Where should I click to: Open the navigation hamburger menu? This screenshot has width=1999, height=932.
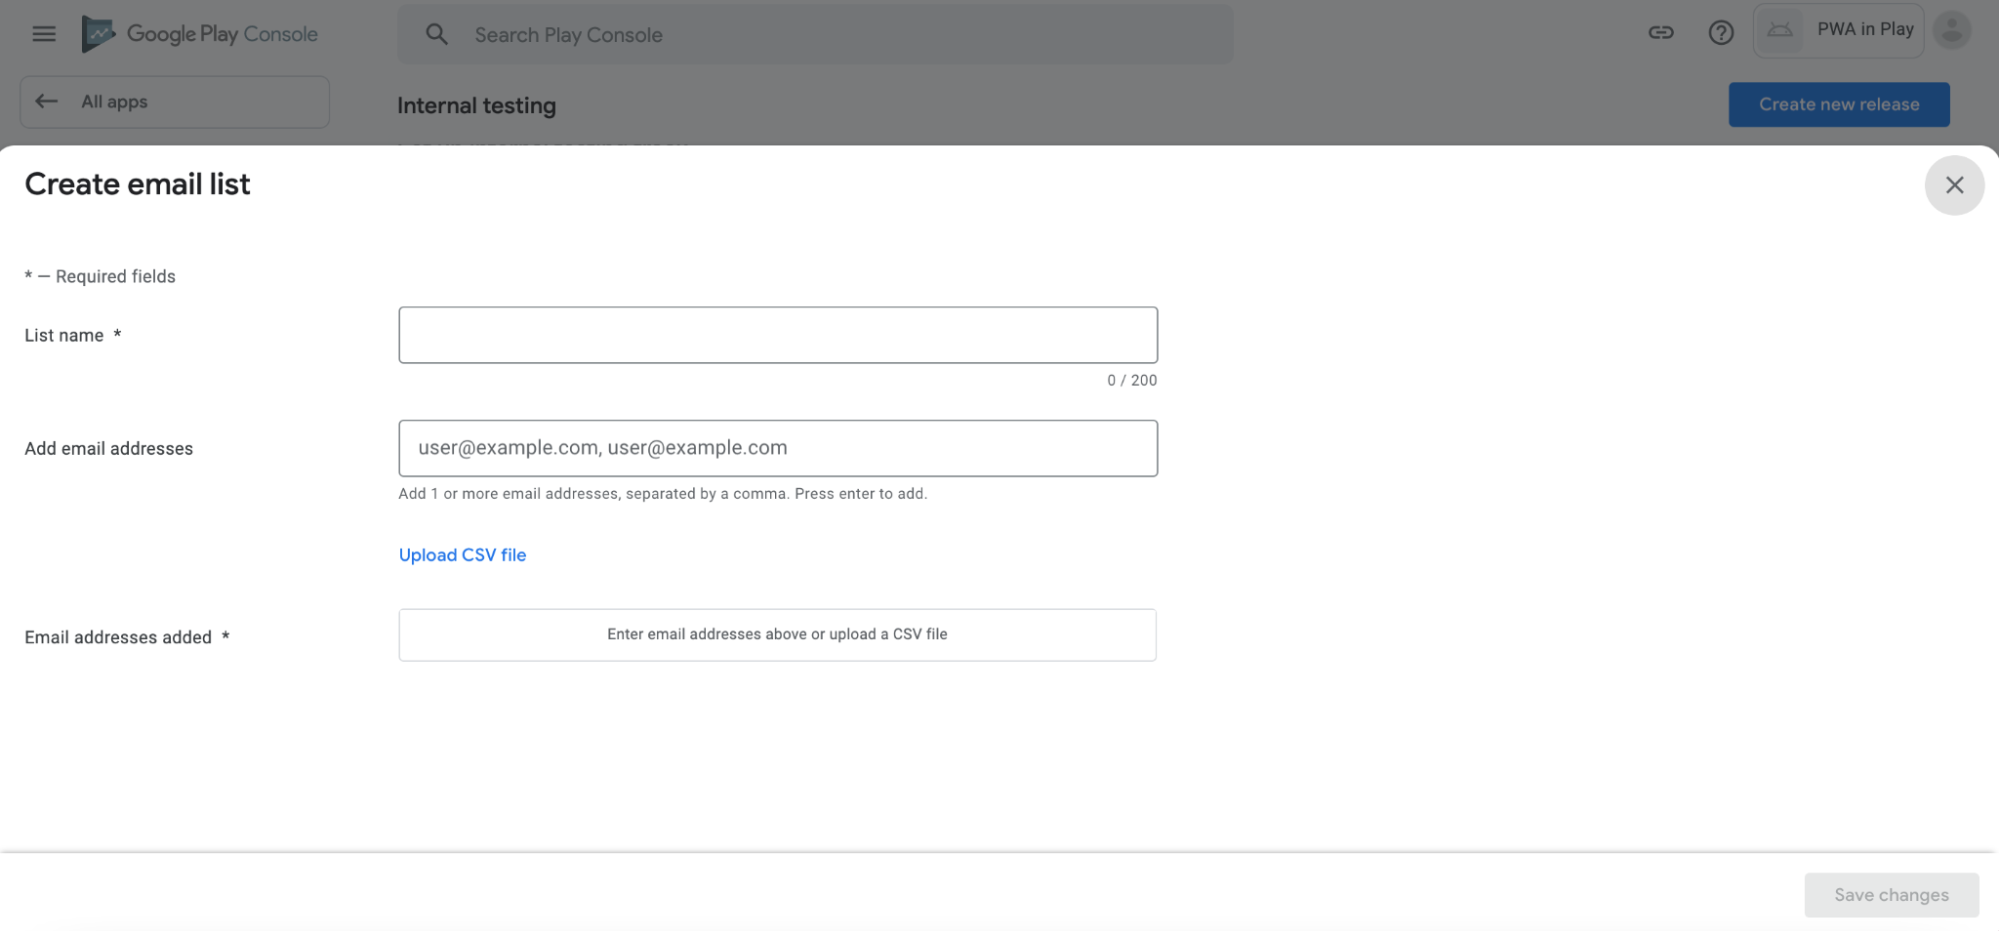pyautogui.click(x=43, y=33)
